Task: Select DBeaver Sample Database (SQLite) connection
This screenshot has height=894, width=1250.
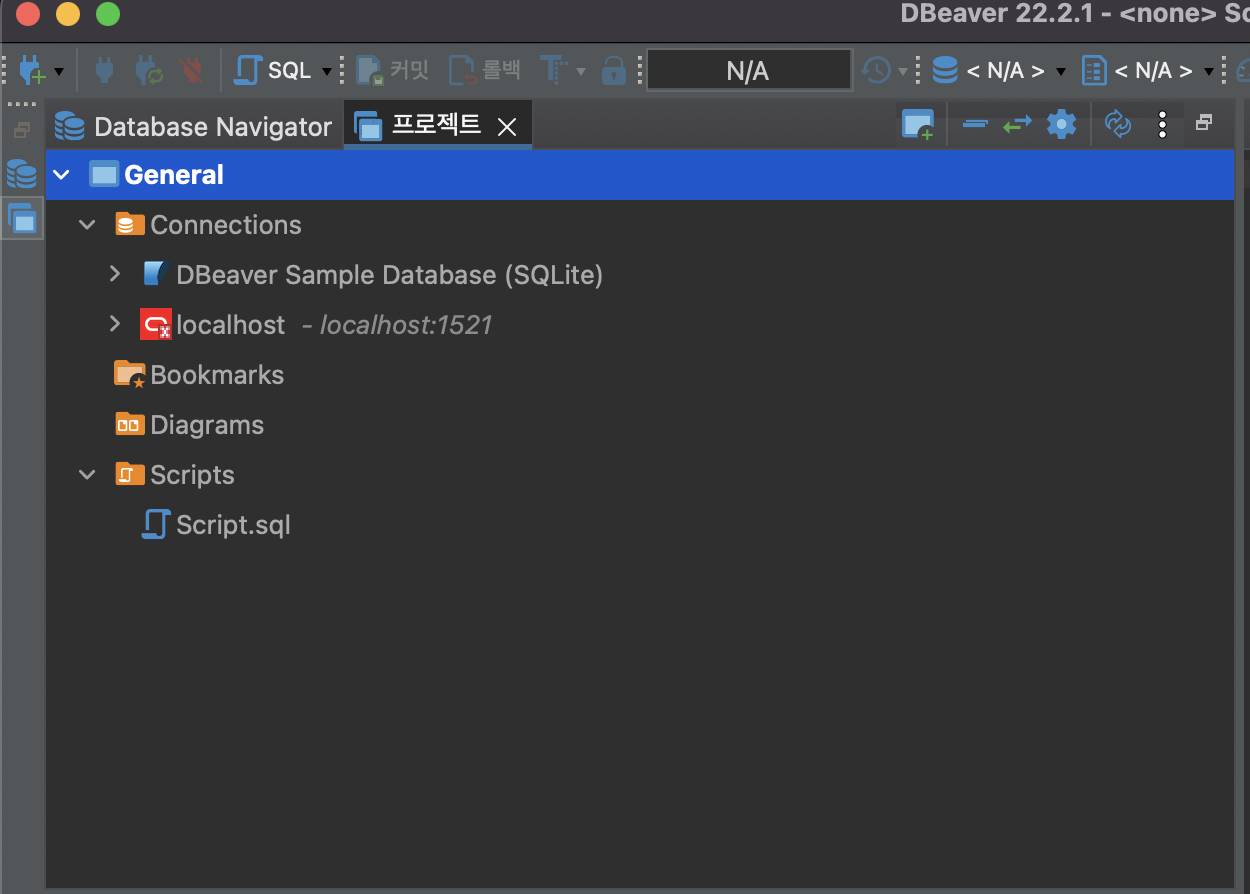Action: click(x=389, y=275)
